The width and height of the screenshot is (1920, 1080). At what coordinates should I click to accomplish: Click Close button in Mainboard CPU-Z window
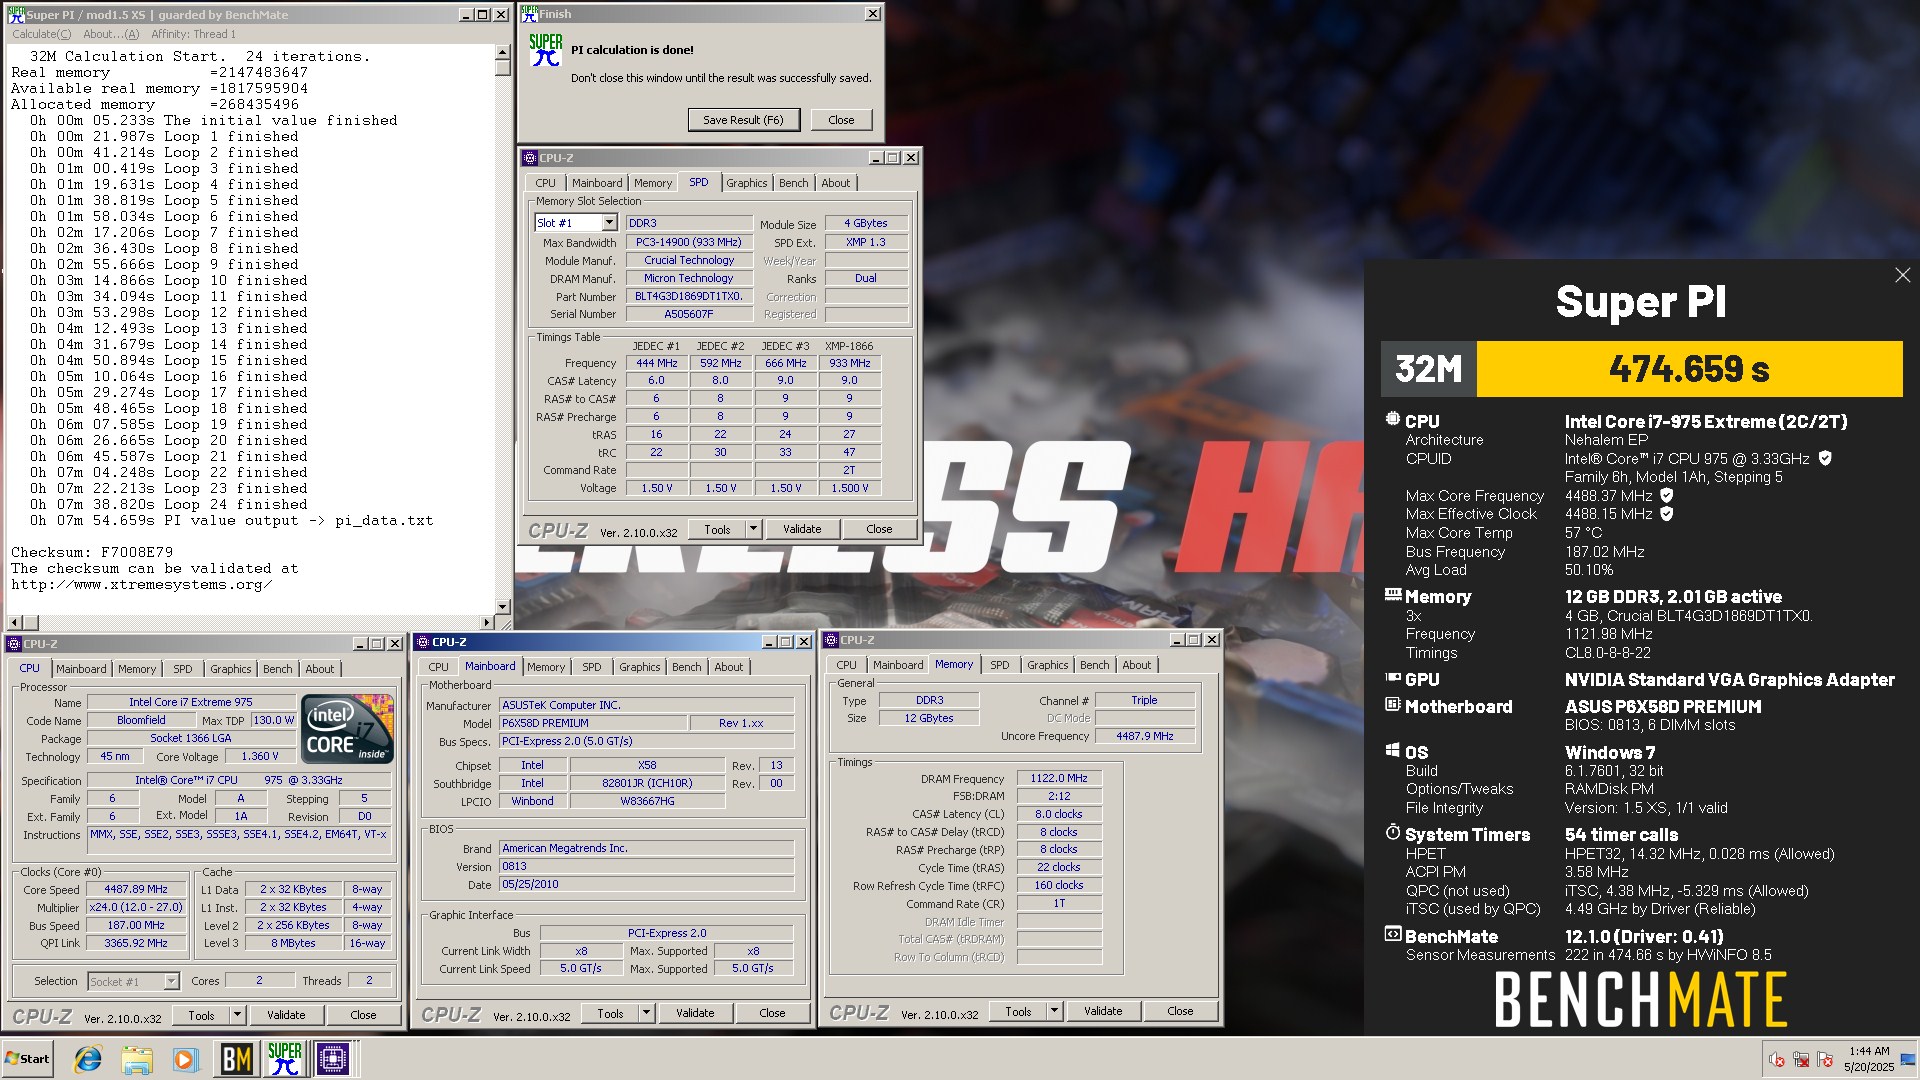(772, 1013)
